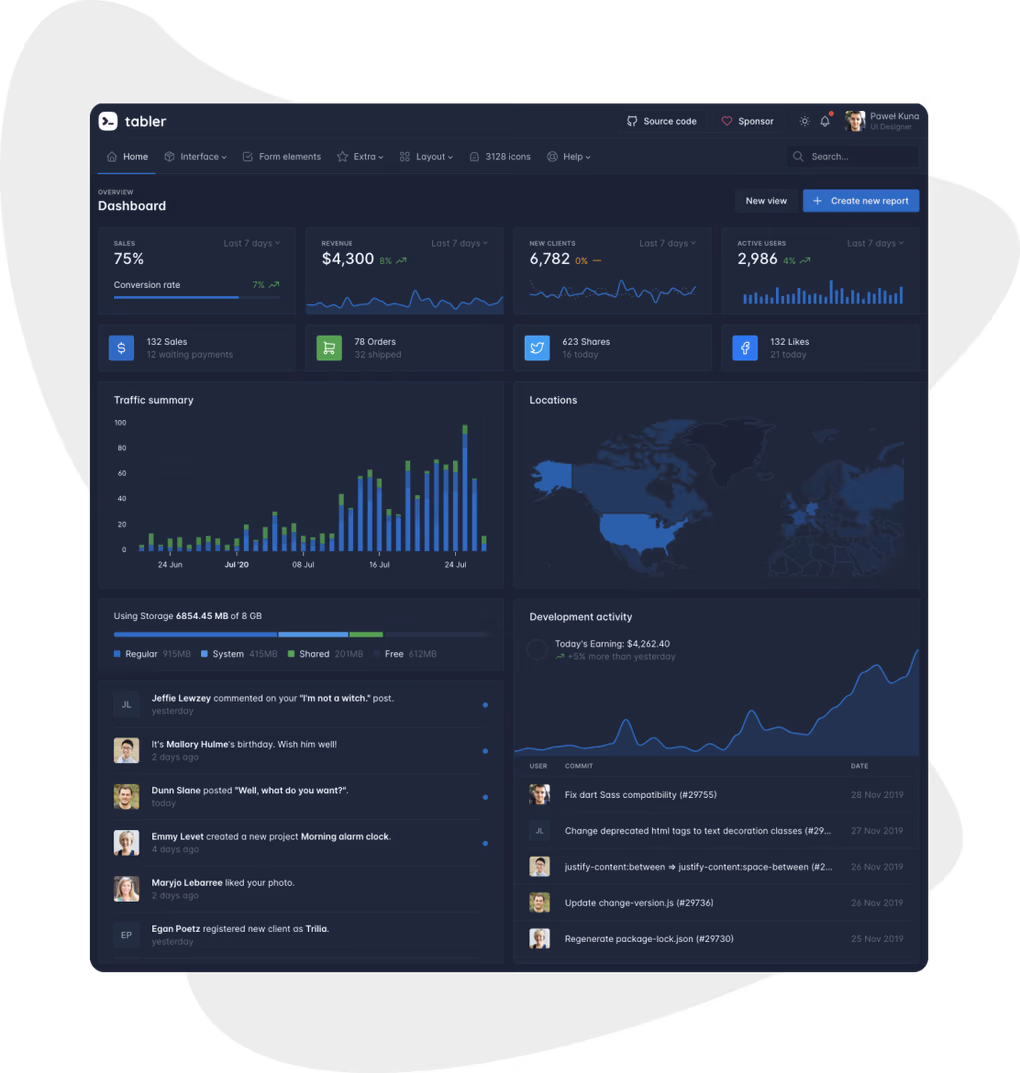Open Mallory Hulme's profile picture
Image resolution: width=1020 pixels, height=1073 pixels.
click(126, 750)
